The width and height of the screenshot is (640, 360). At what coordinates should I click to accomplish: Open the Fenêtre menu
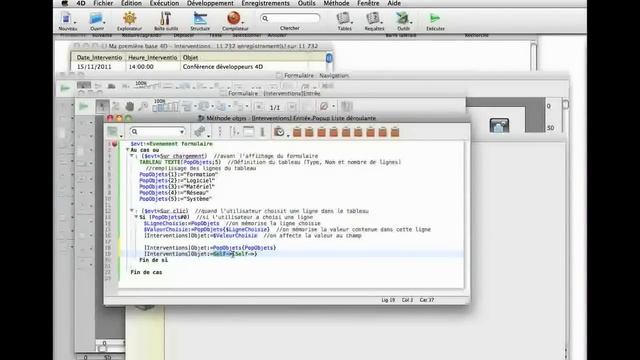tap(368, 3)
